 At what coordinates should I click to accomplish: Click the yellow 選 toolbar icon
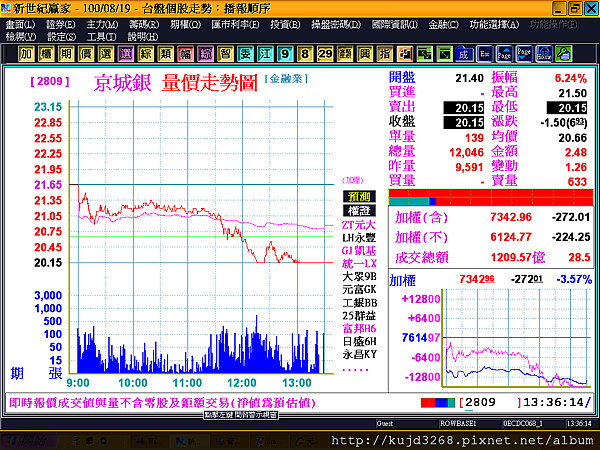pyautogui.click(x=106, y=54)
